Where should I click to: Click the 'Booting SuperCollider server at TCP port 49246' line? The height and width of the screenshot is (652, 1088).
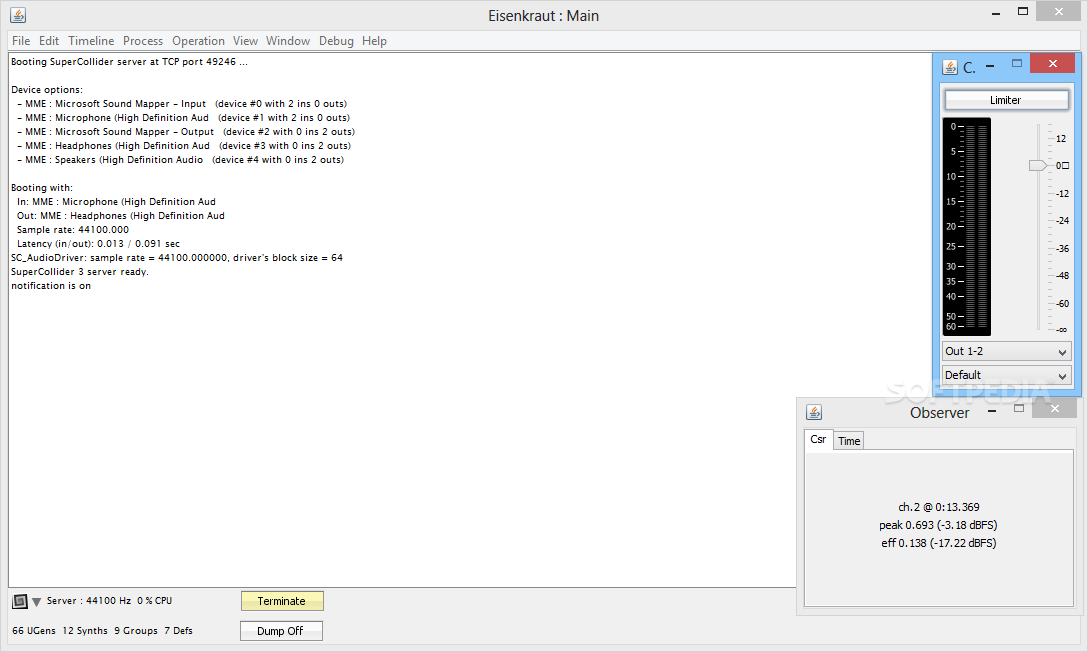tap(129, 62)
